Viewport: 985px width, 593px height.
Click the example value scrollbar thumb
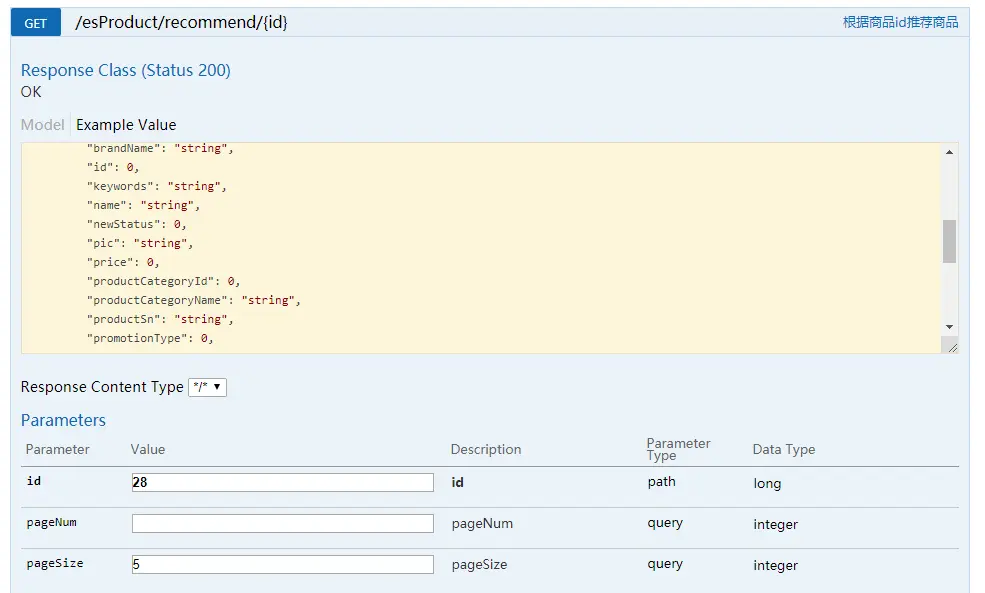[949, 241]
